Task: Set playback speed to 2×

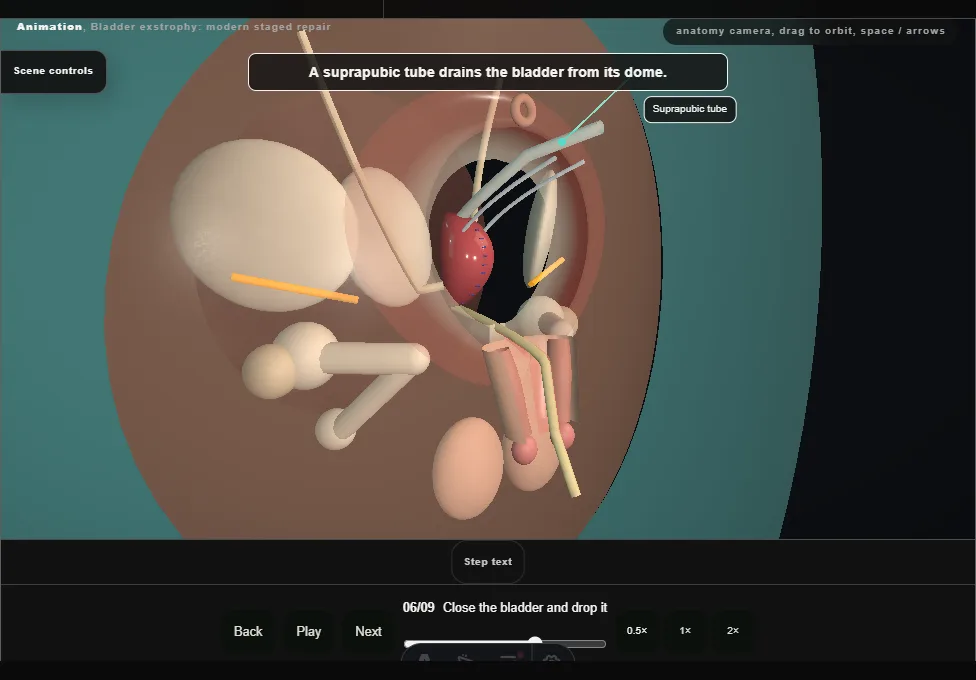Action: [x=733, y=631]
